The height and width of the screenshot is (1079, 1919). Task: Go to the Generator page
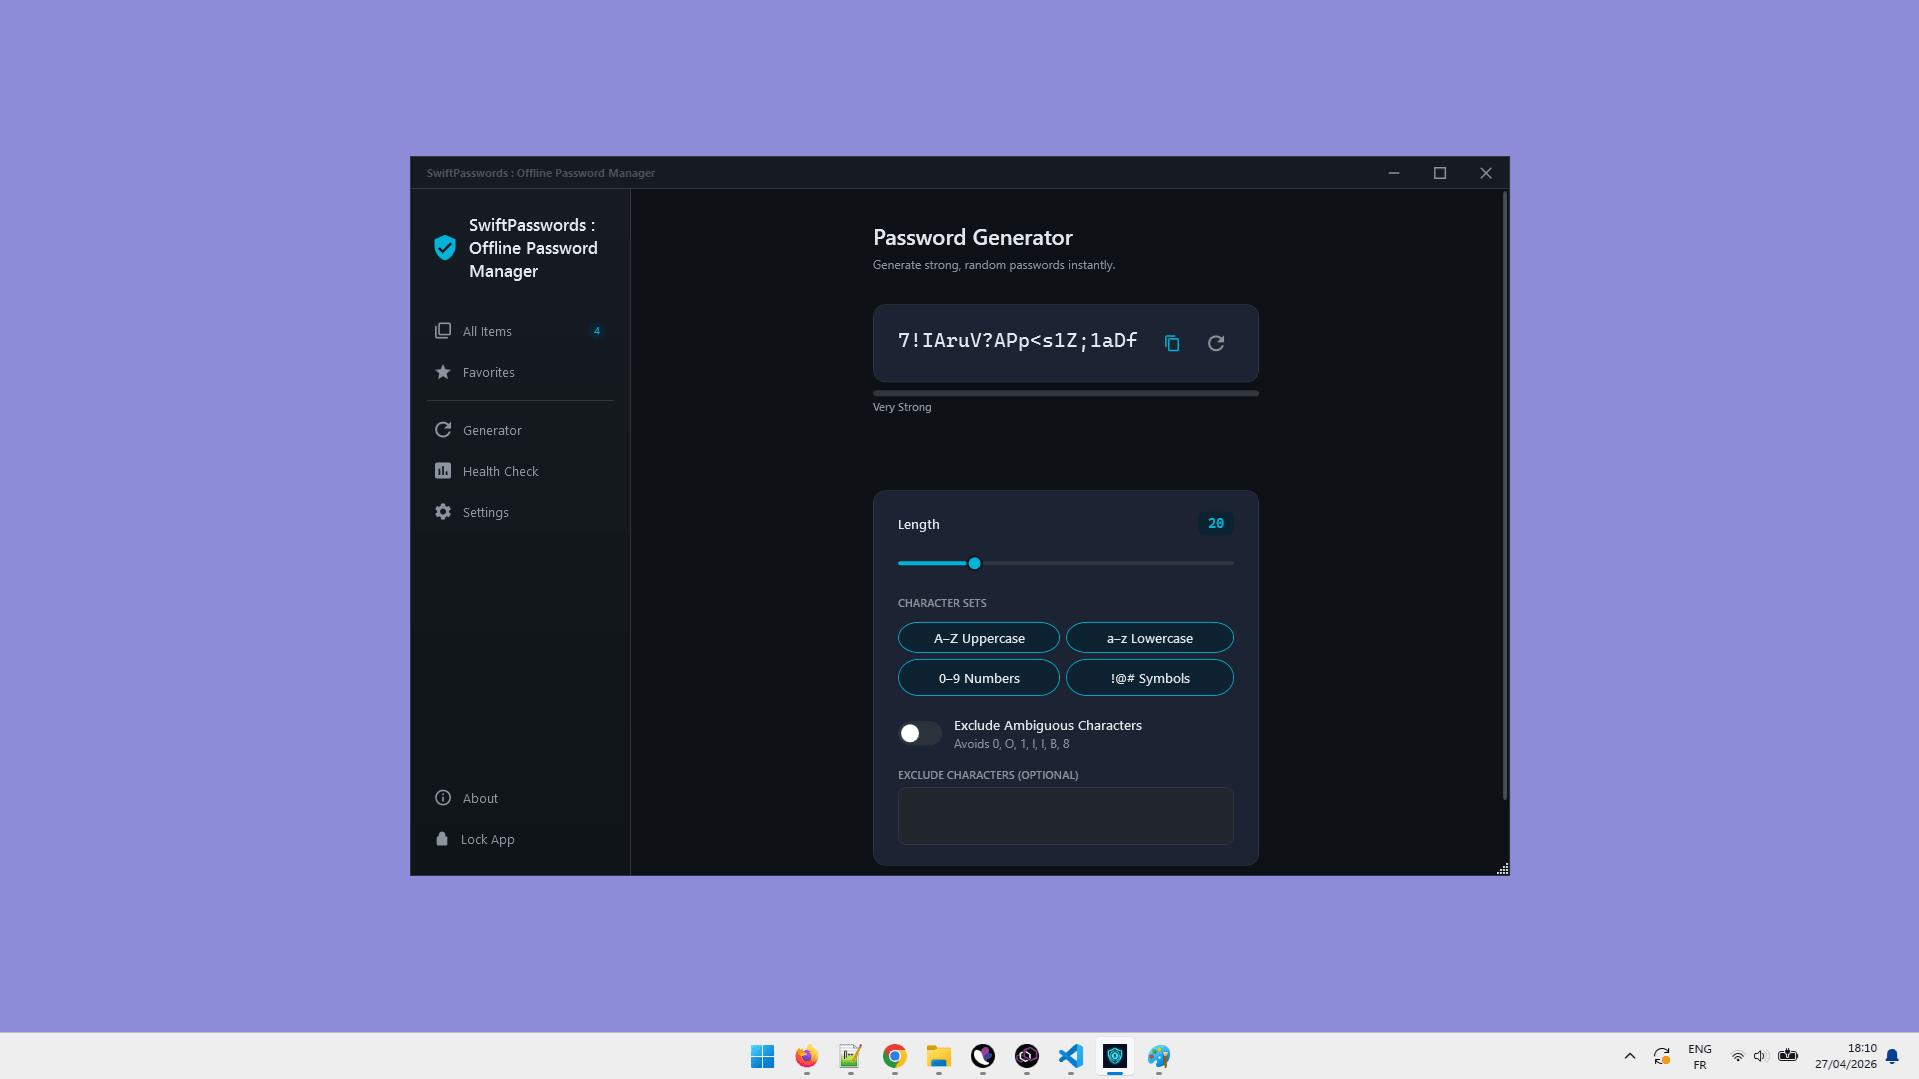pos(520,430)
